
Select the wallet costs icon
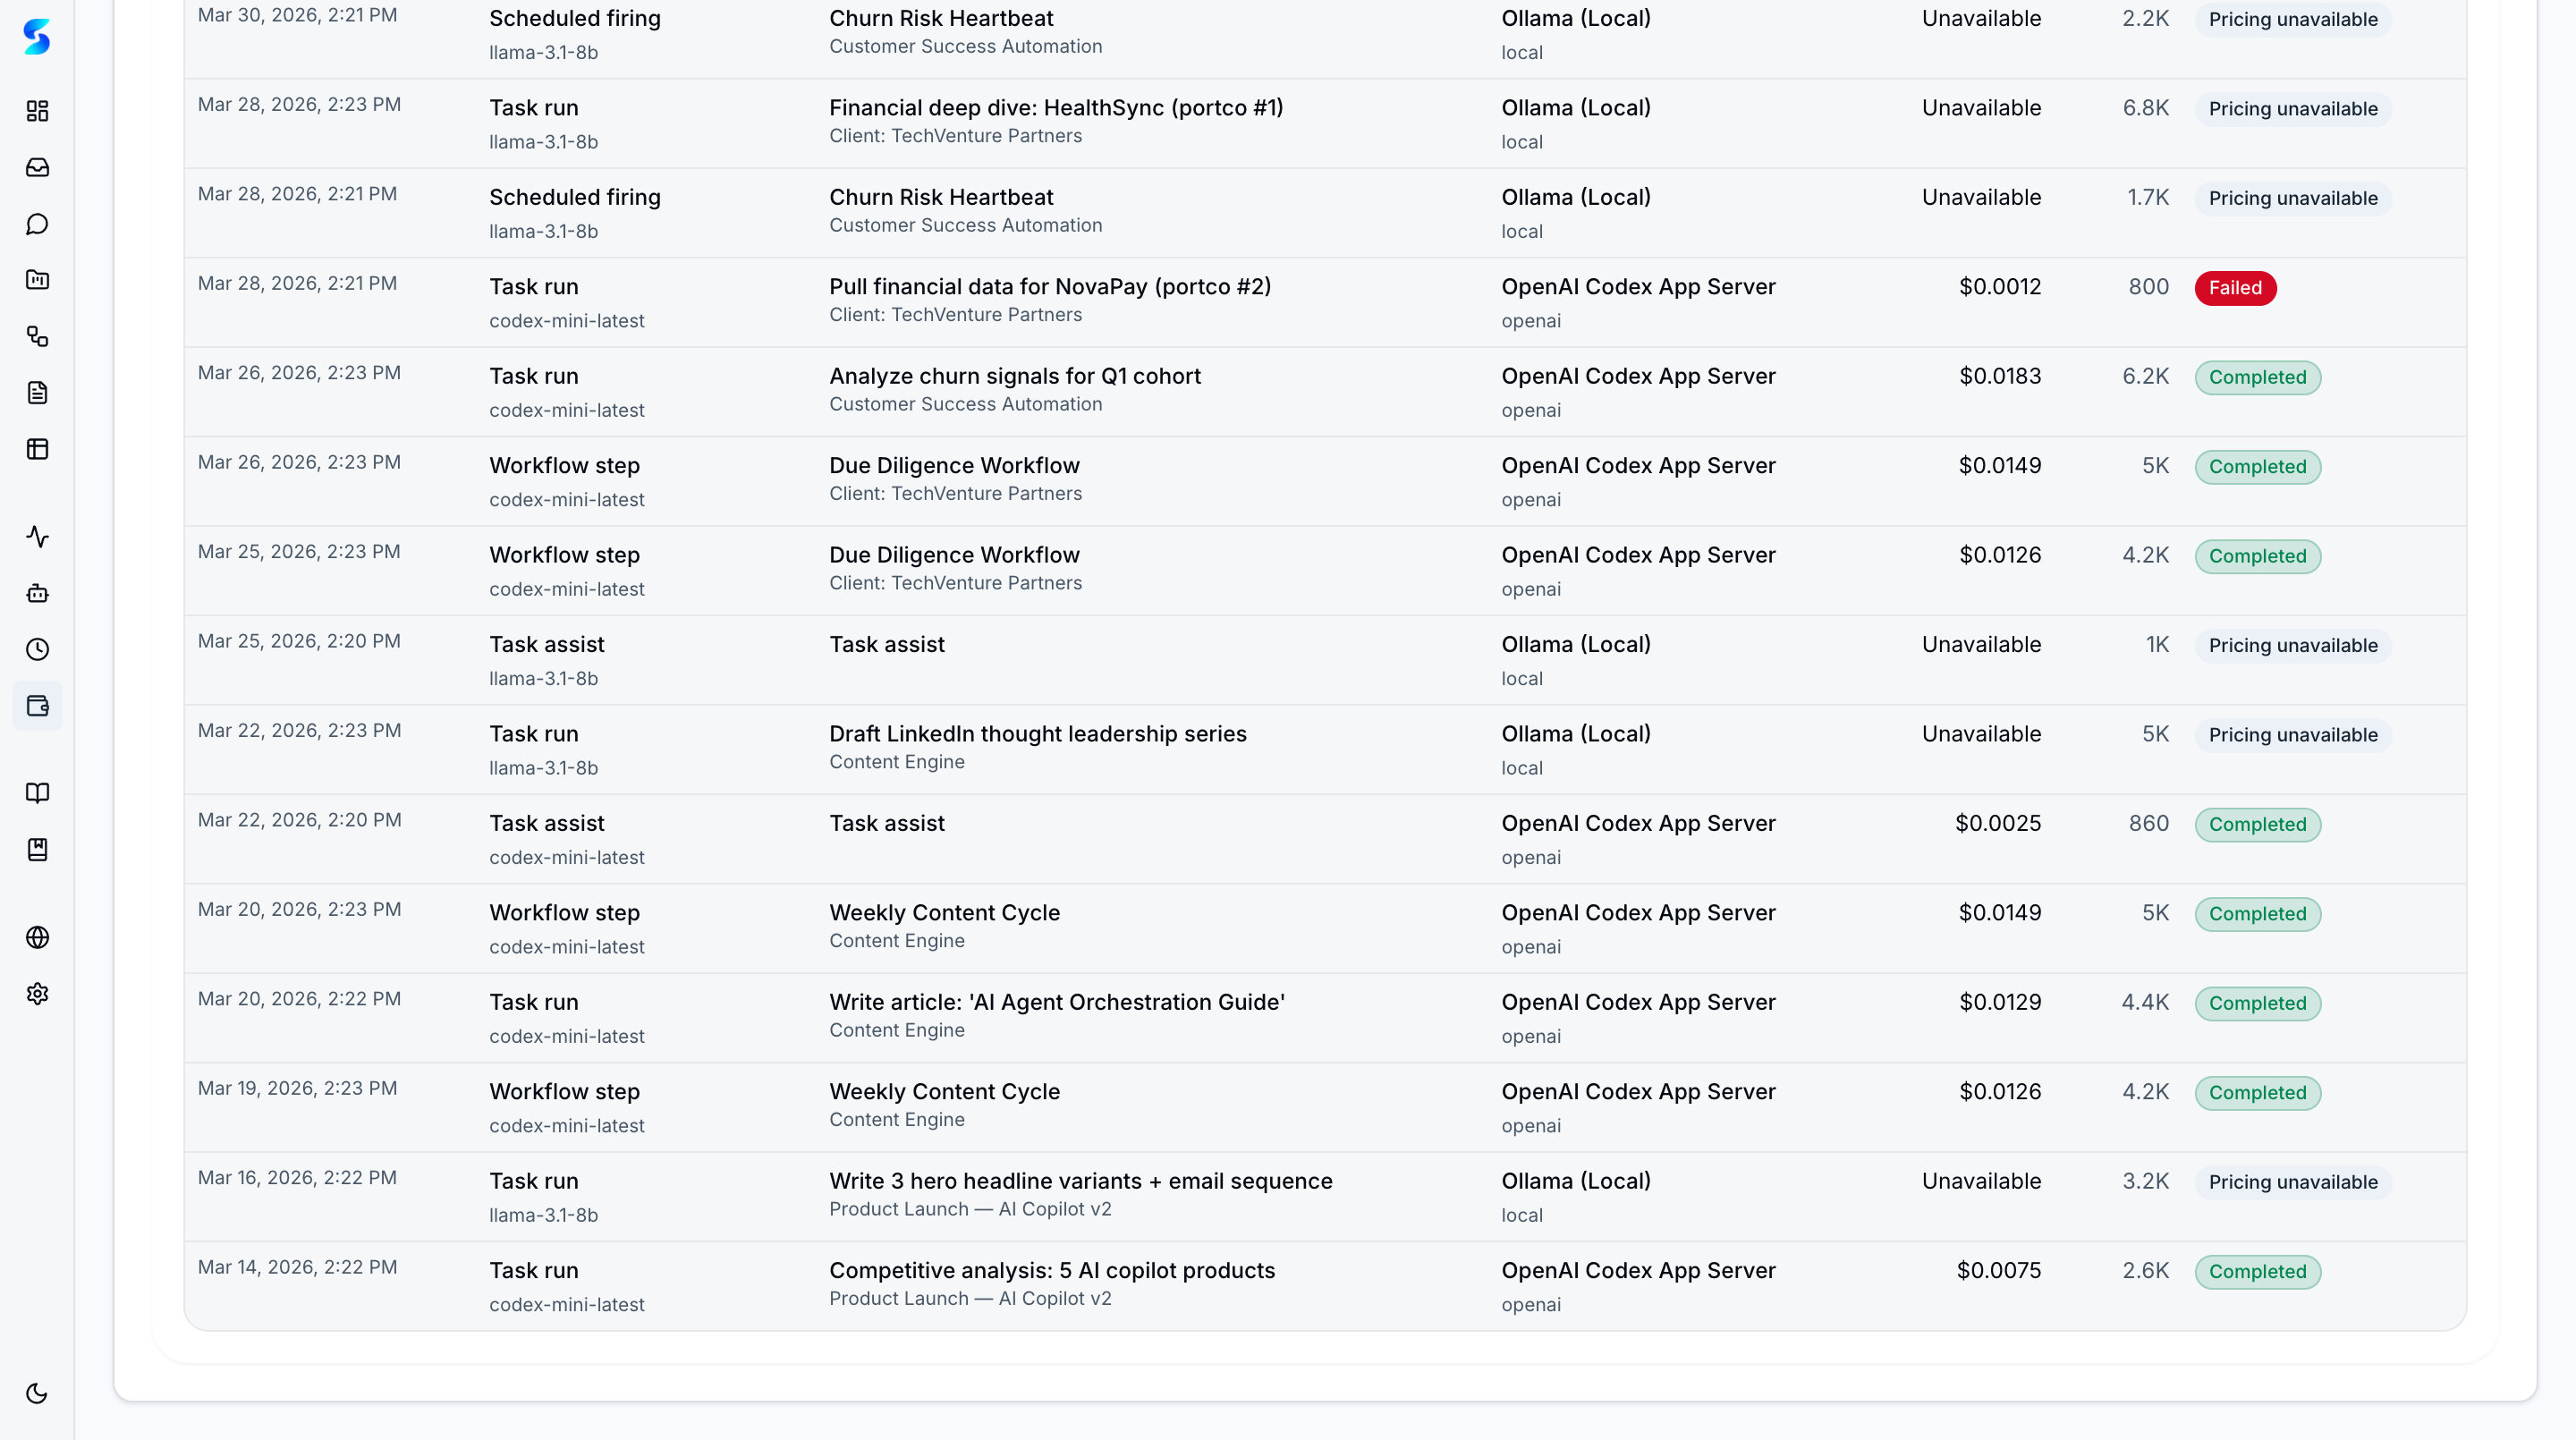(37, 706)
